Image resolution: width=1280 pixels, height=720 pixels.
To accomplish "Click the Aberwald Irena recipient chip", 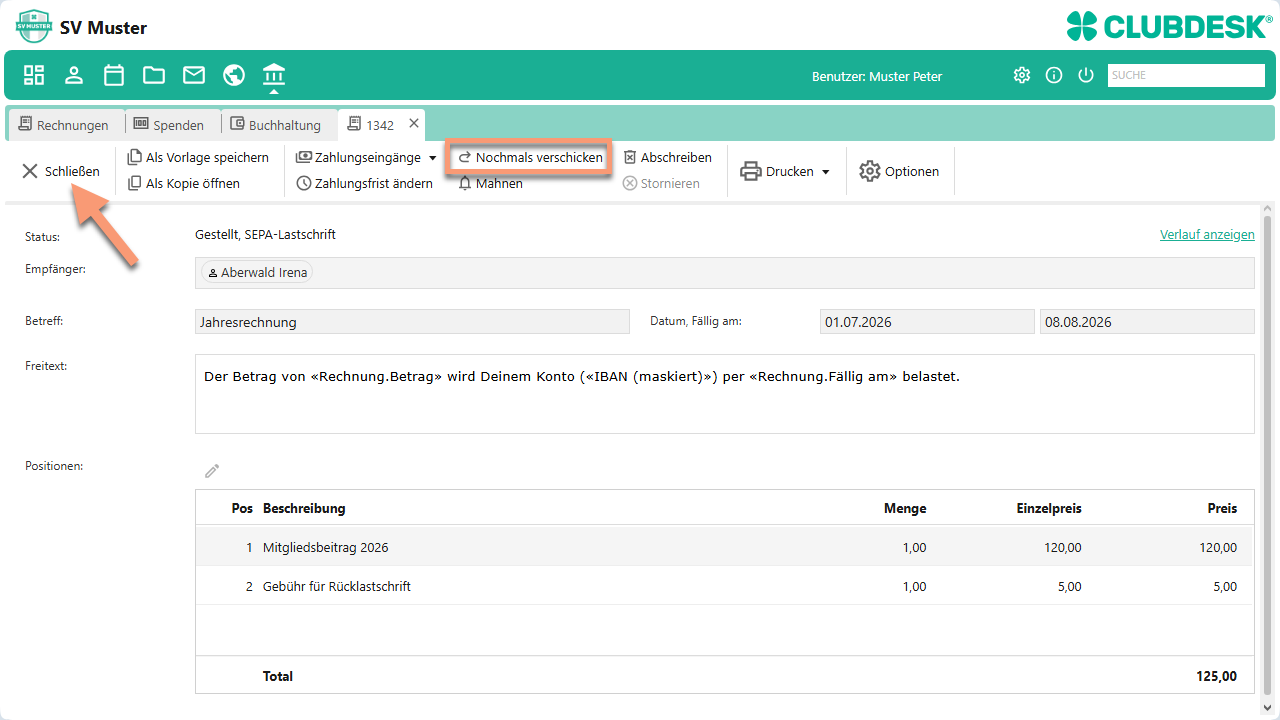I will click(x=257, y=272).
